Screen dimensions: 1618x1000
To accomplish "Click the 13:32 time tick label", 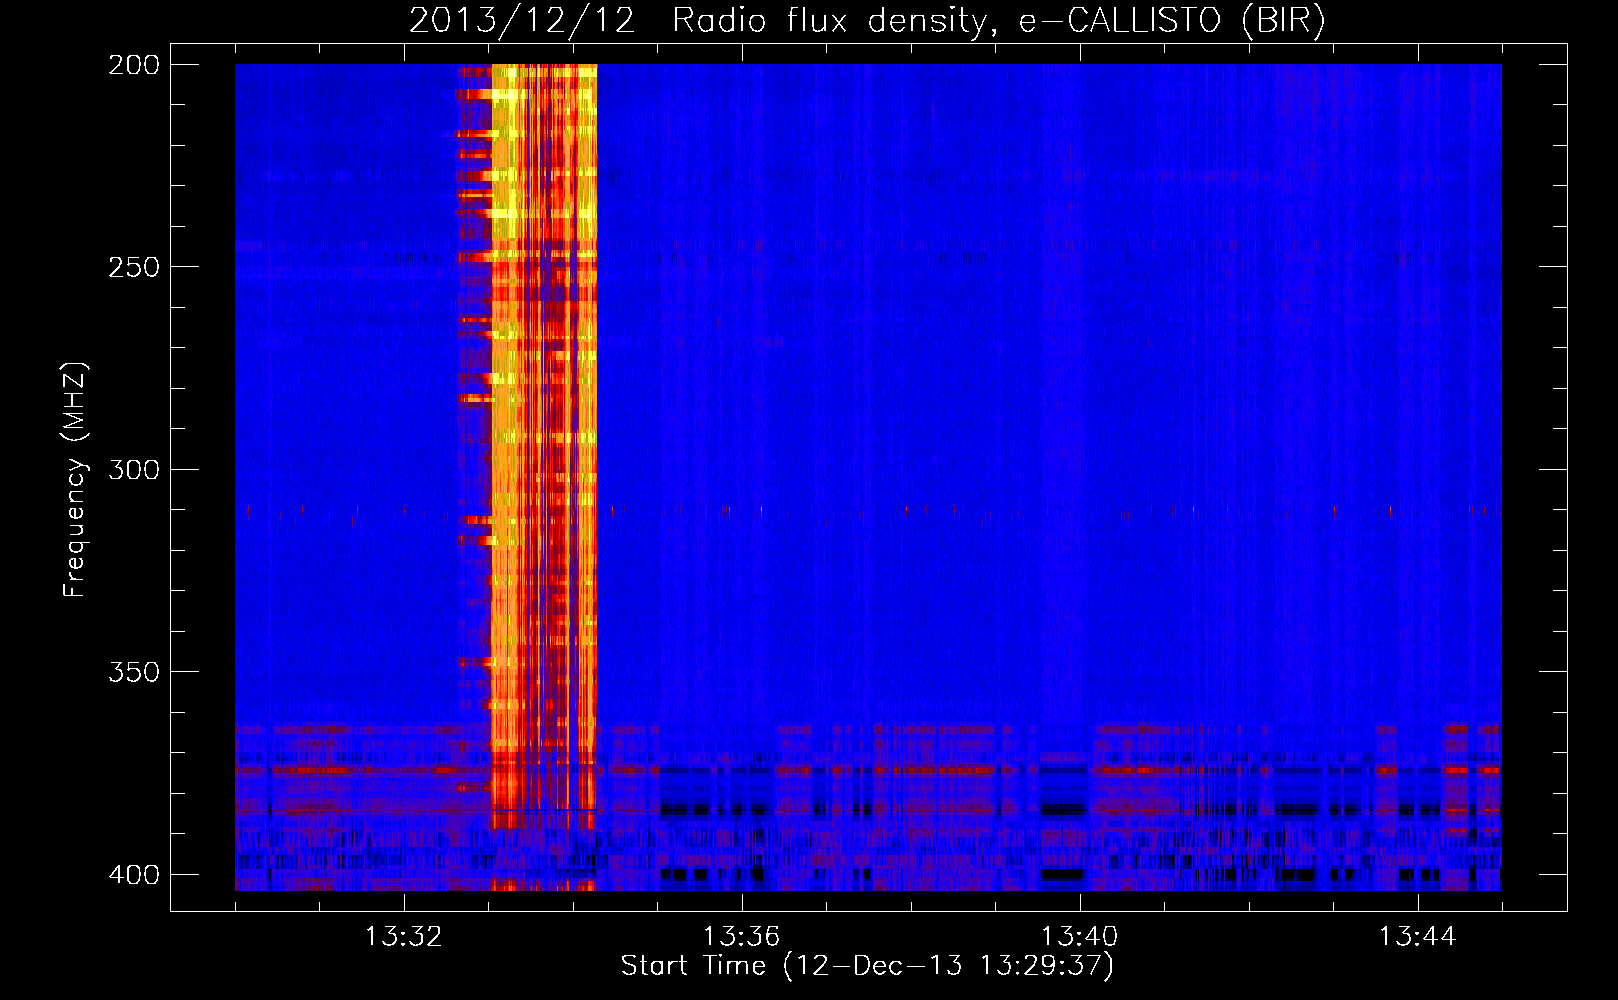I will (404, 937).
